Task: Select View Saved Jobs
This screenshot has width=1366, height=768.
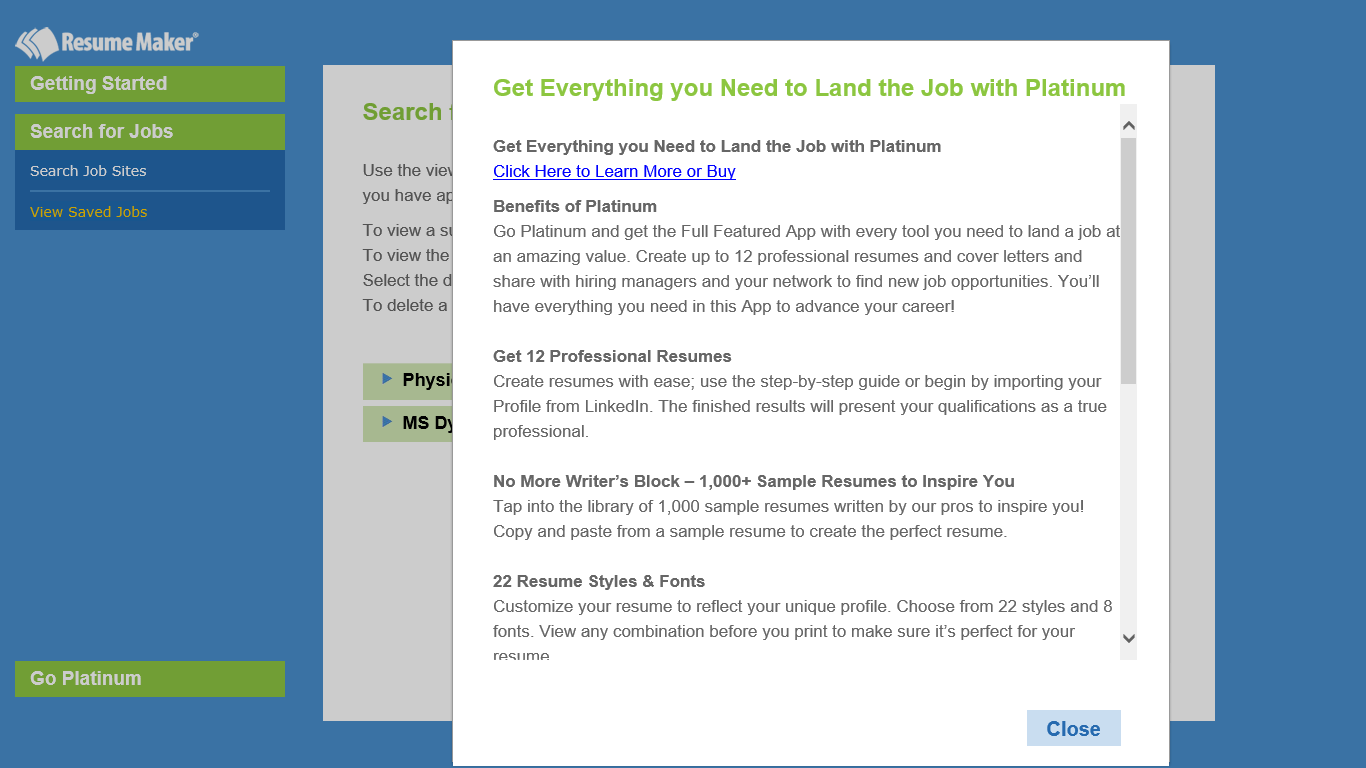Action: point(88,212)
